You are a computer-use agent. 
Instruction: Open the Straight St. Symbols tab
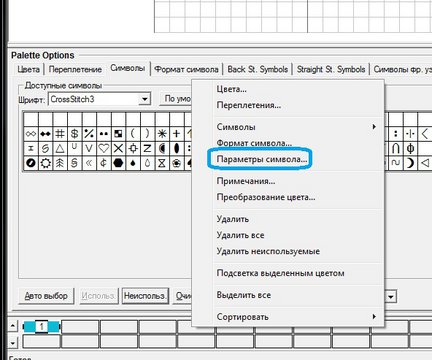(331, 69)
